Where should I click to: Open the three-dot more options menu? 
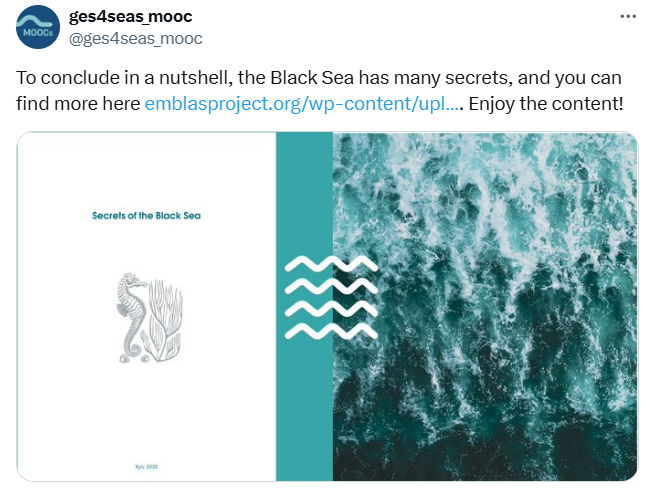coord(628,17)
